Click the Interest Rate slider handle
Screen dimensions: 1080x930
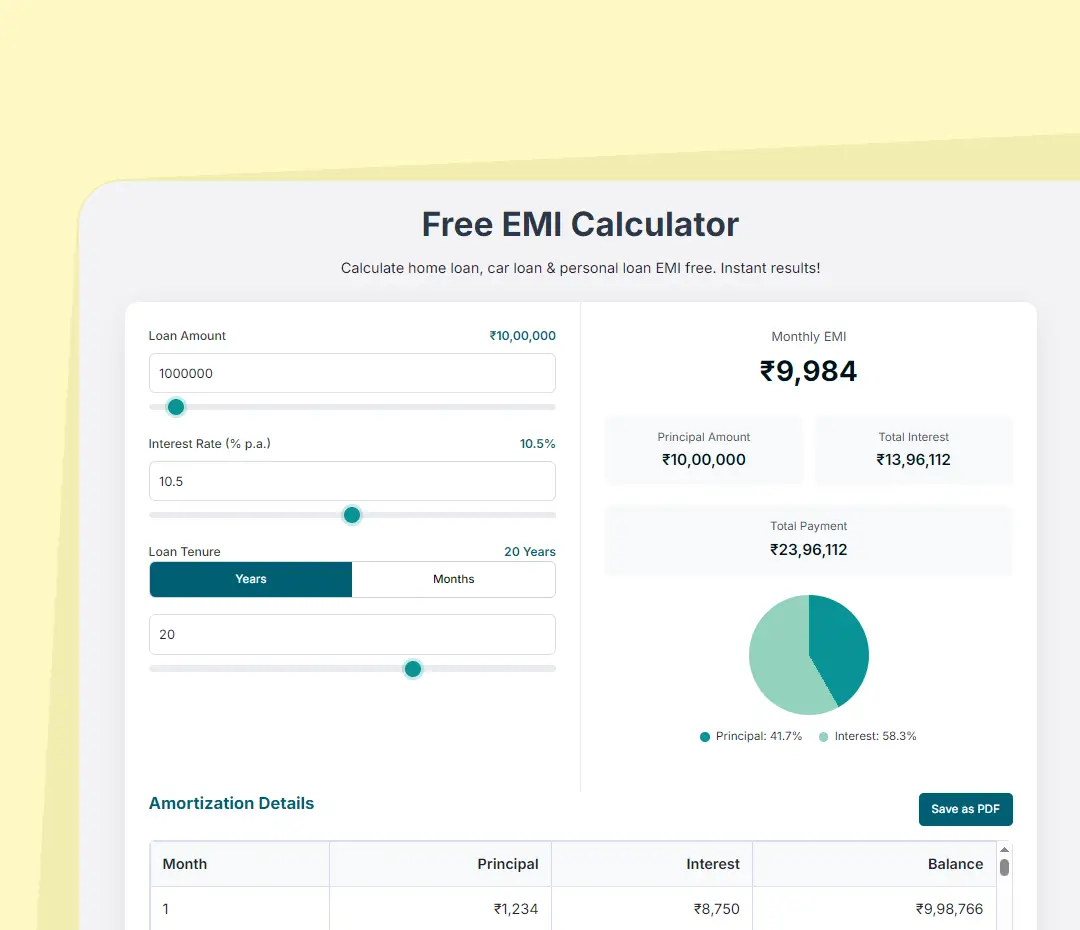351,515
